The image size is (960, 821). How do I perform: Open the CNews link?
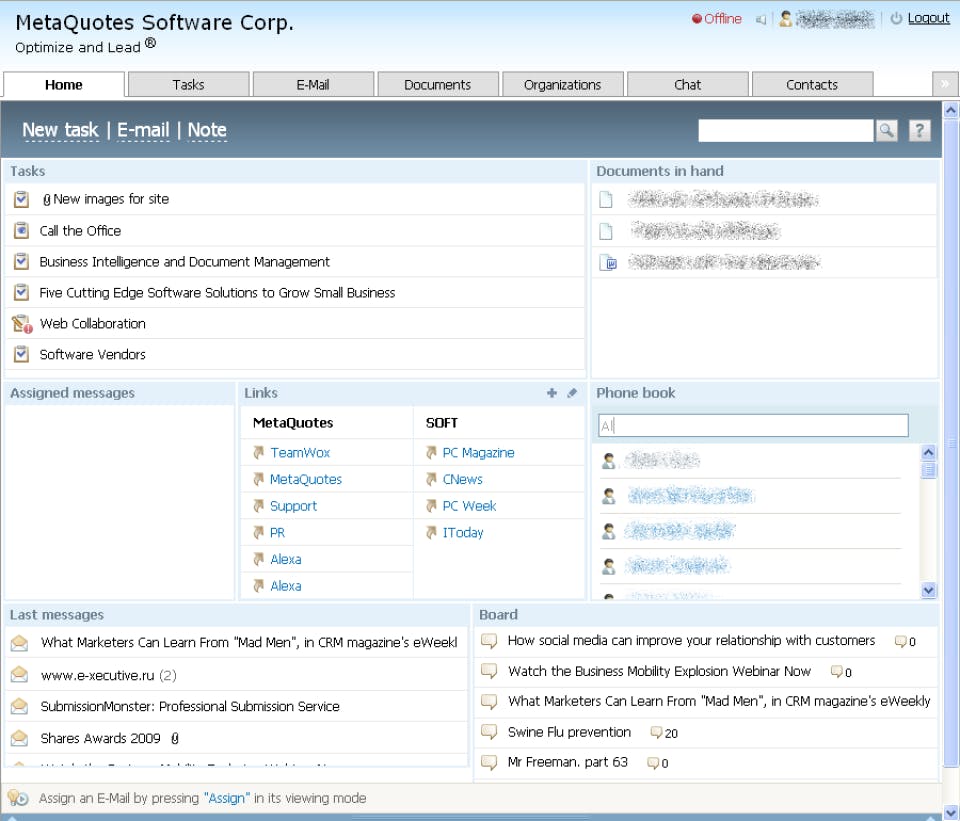click(462, 479)
